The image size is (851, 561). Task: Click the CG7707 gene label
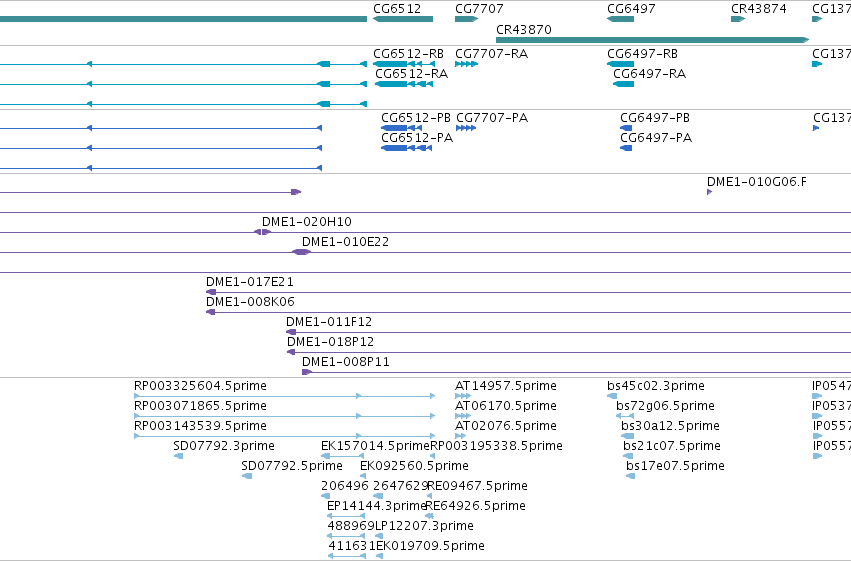479,9
